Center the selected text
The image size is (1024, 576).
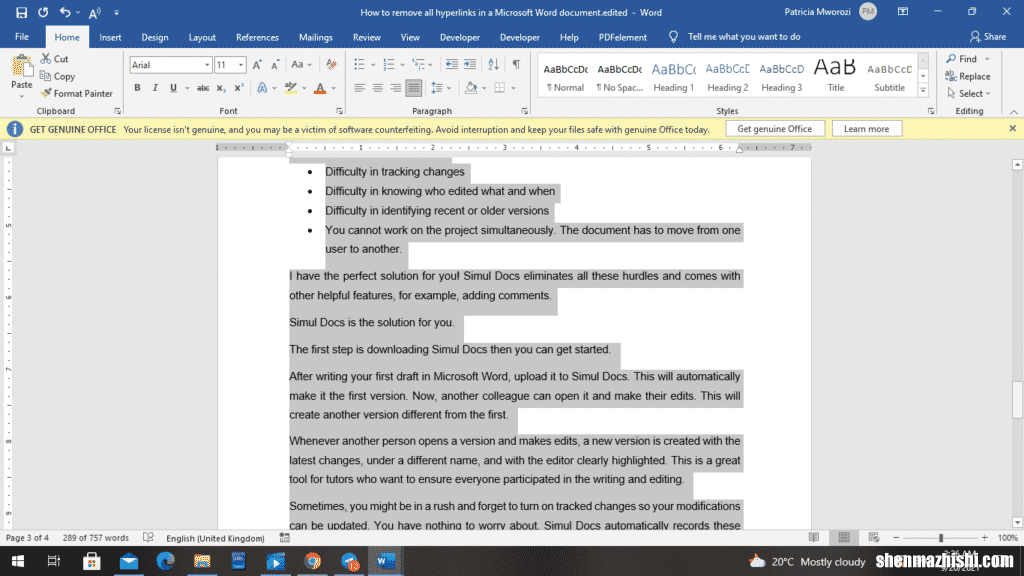coord(377,88)
